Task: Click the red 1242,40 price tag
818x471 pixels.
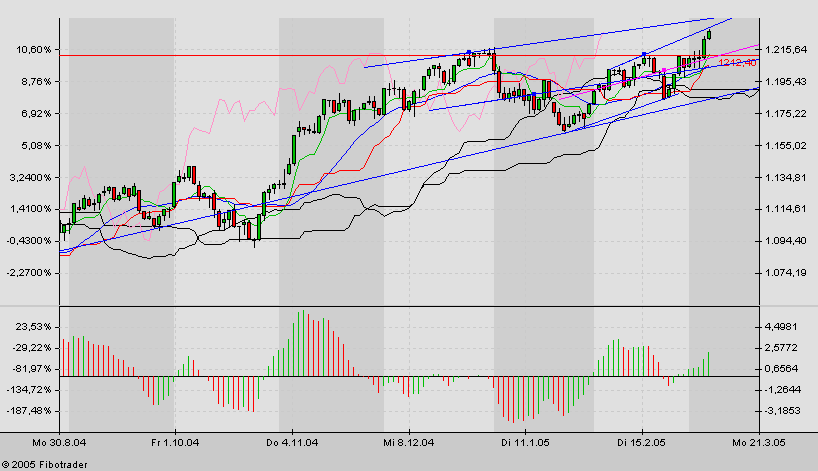Action: [x=735, y=62]
